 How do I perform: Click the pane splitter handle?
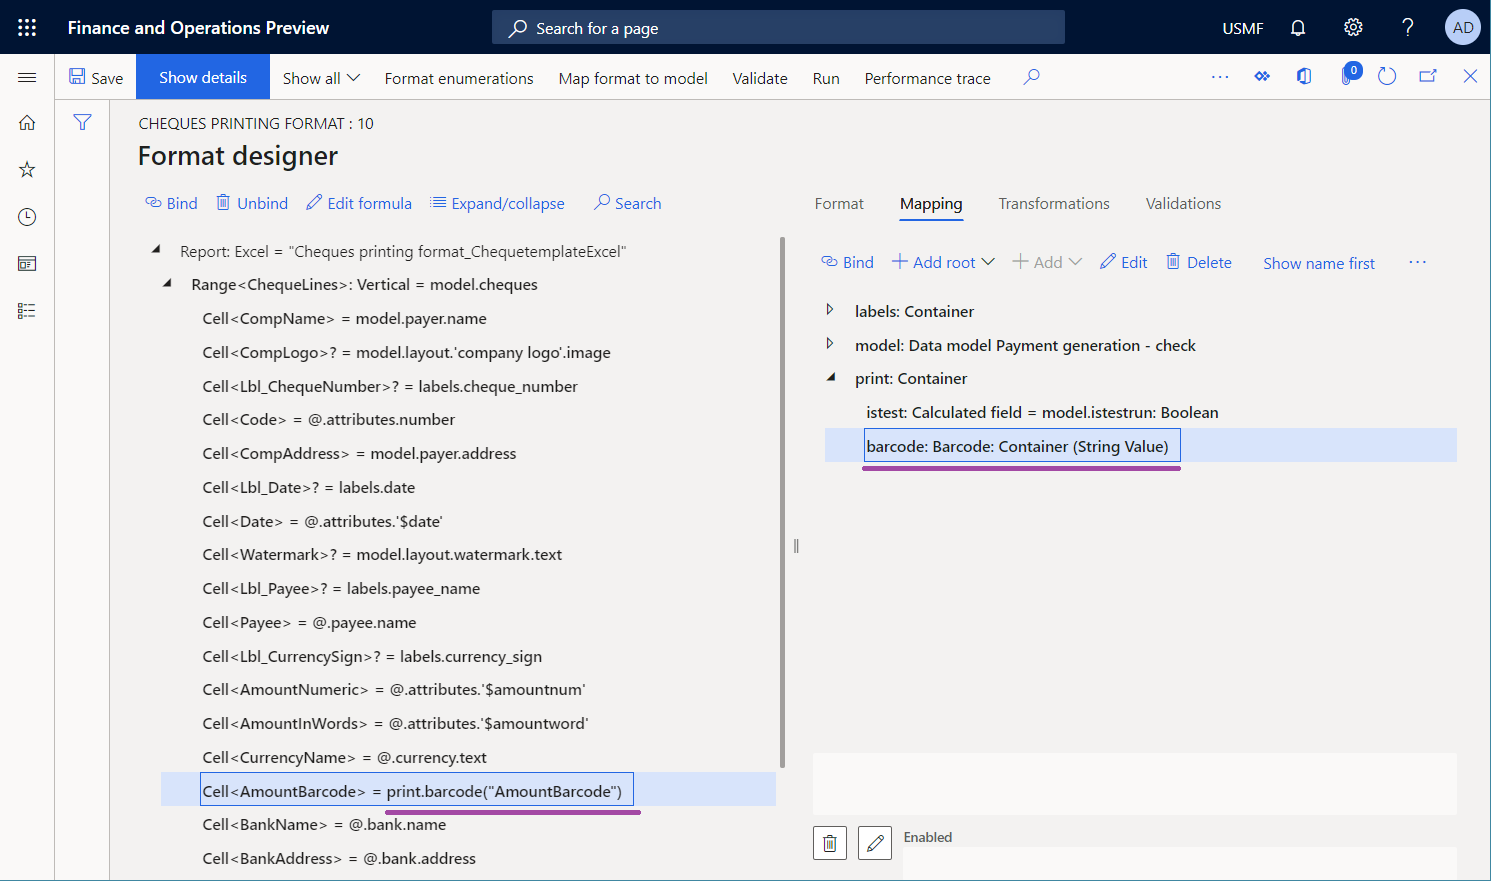pos(796,546)
